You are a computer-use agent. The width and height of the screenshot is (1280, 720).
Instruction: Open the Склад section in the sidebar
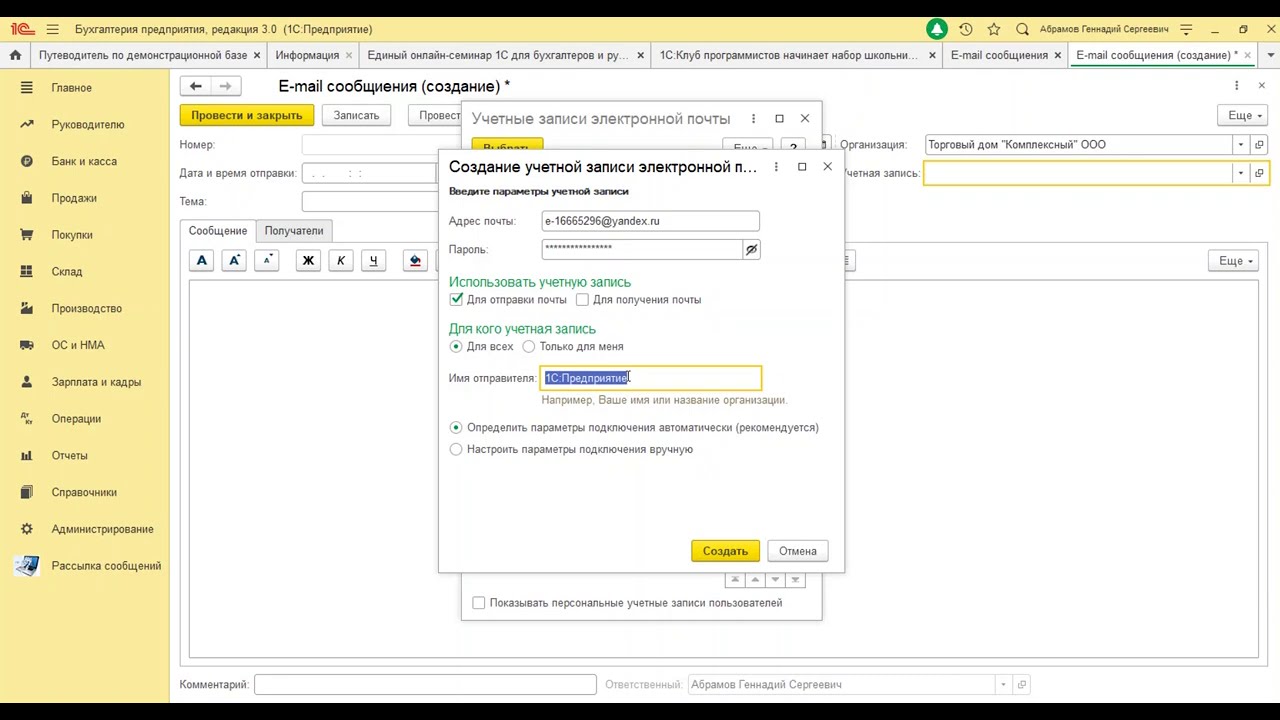coord(67,272)
